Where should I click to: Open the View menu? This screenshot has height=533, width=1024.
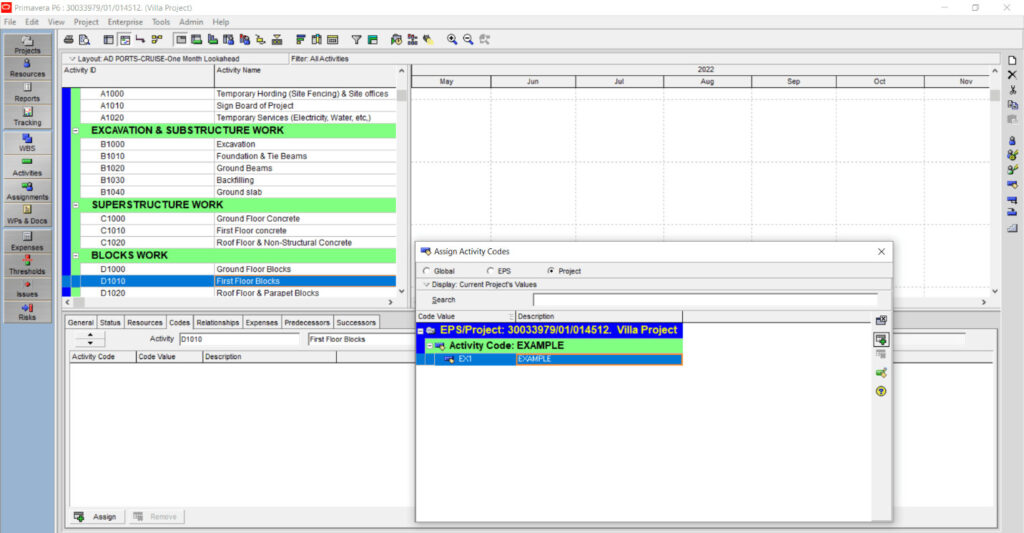click(x=56, y=22)
